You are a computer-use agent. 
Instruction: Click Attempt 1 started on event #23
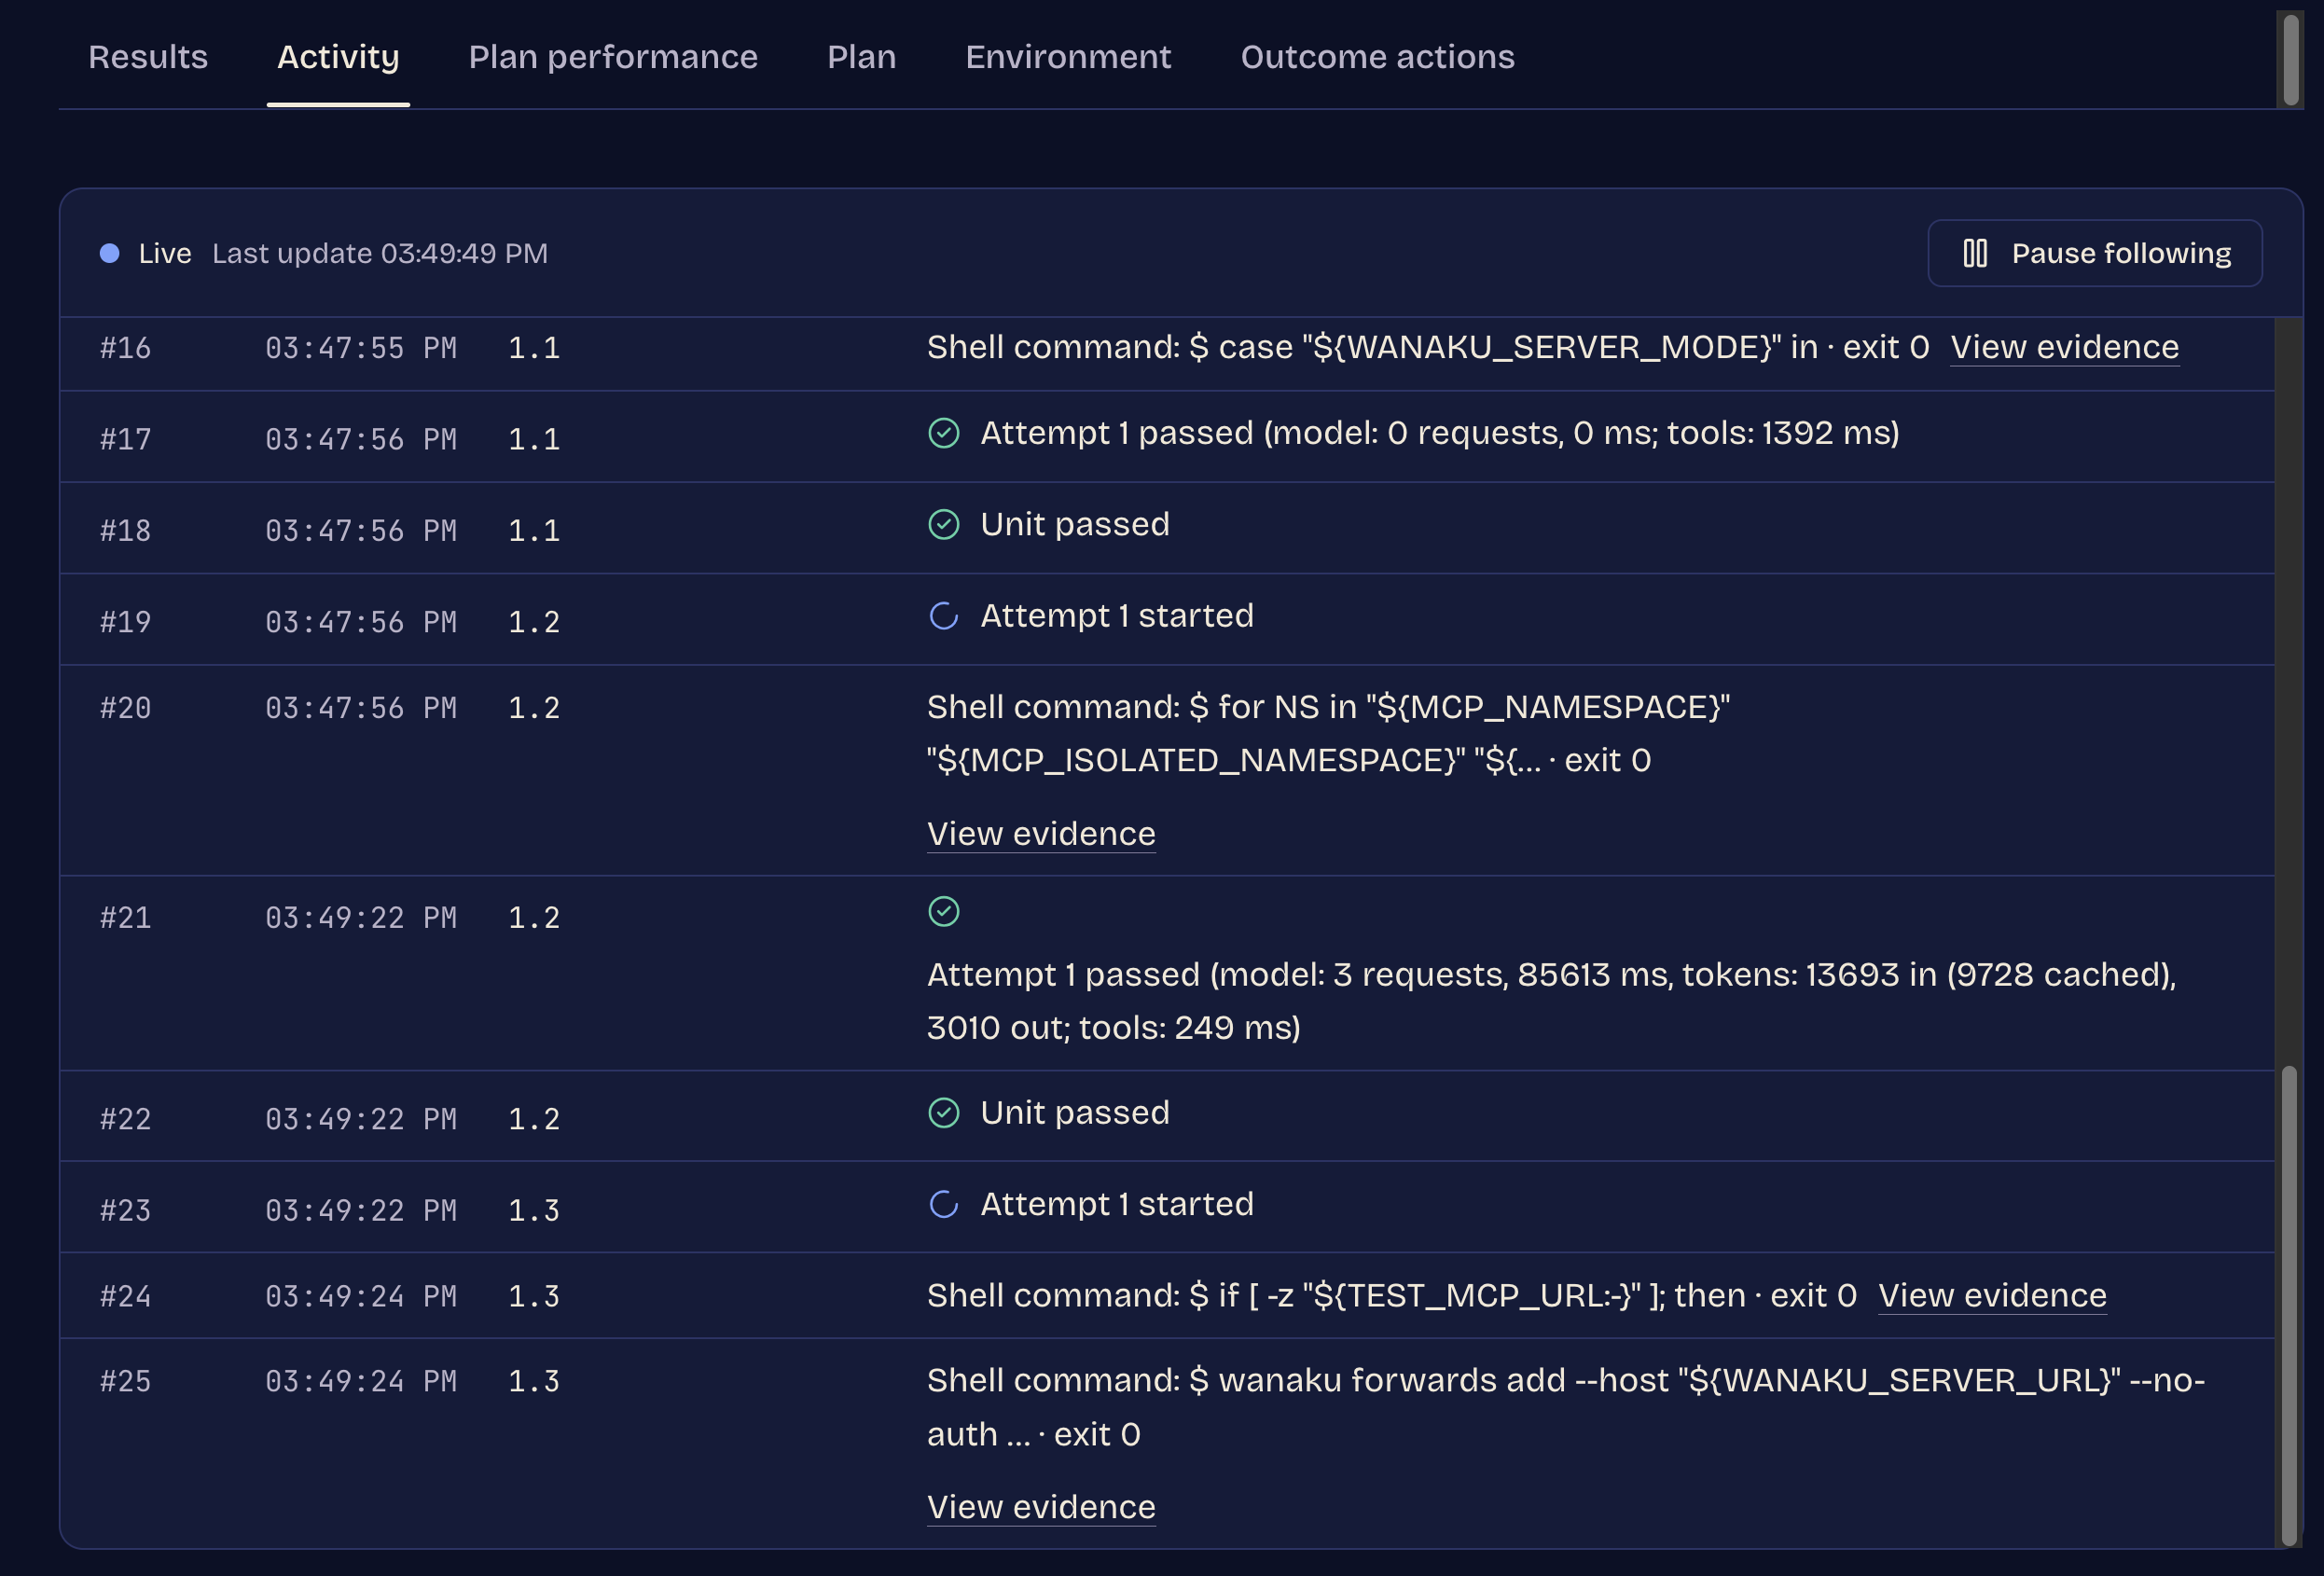point(1117,1204)
